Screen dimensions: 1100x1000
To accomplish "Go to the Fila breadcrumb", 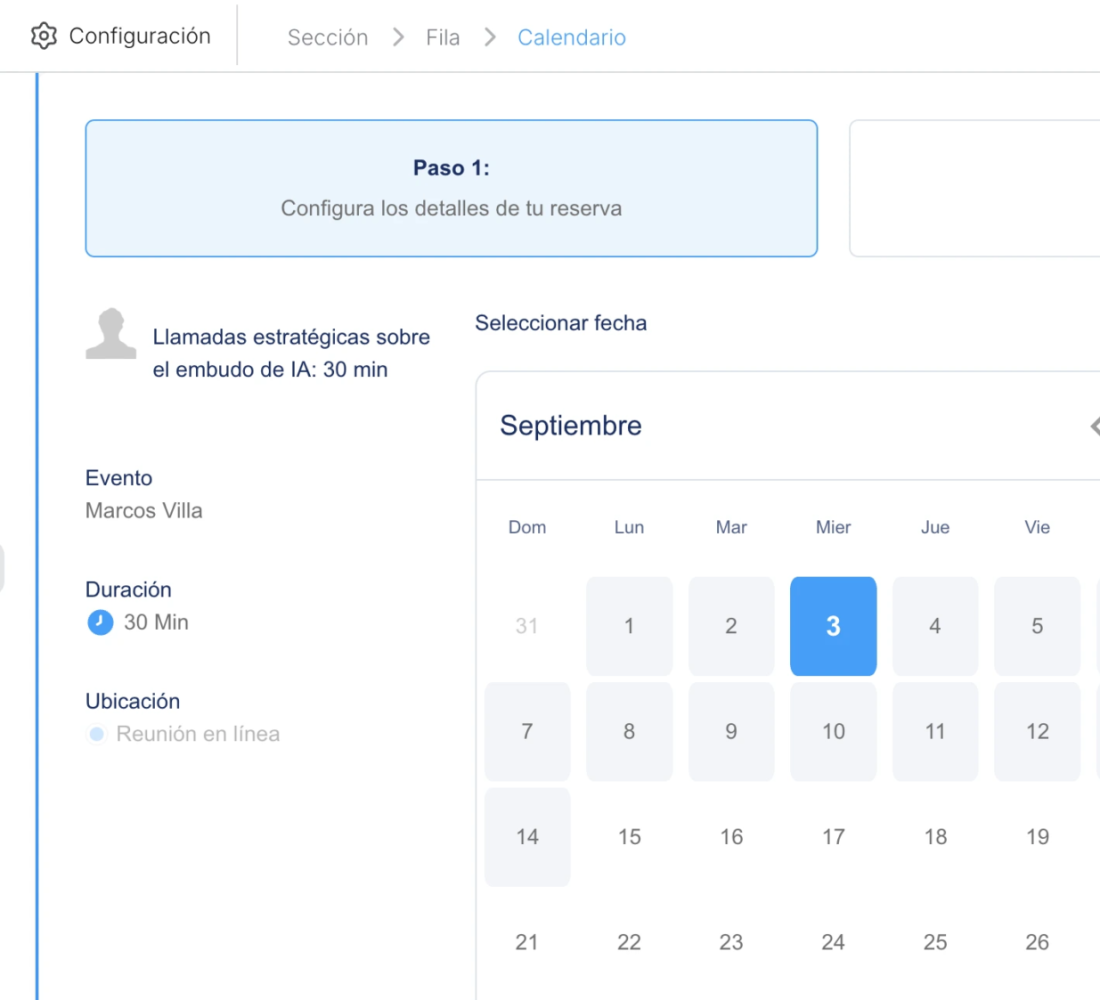I will (x=442, y=38).
